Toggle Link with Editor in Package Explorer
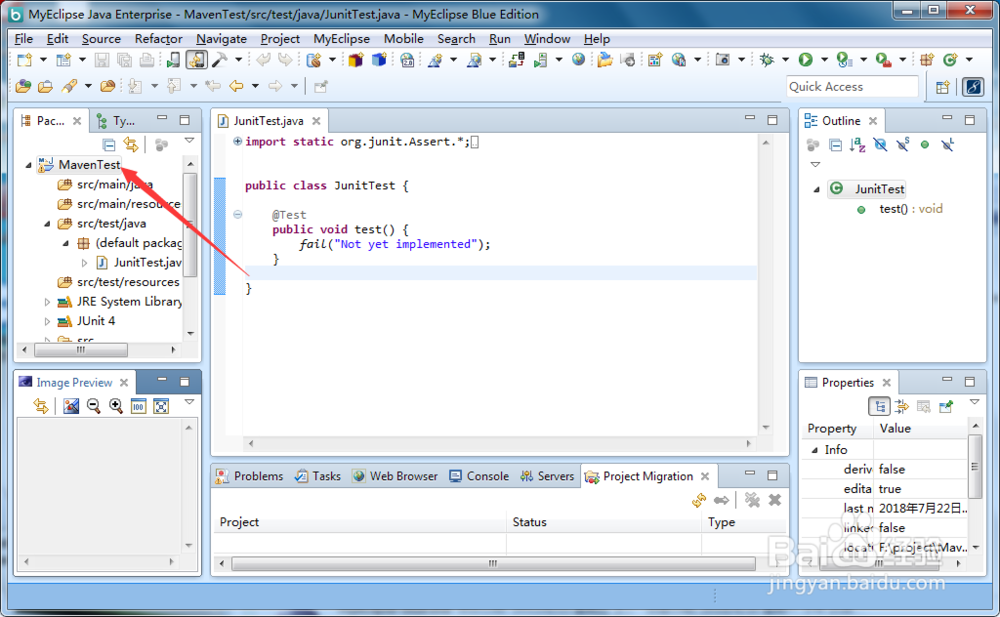The height and width of the screenshot is (617, 1000). pyautogui.click(x=131, y=145)
